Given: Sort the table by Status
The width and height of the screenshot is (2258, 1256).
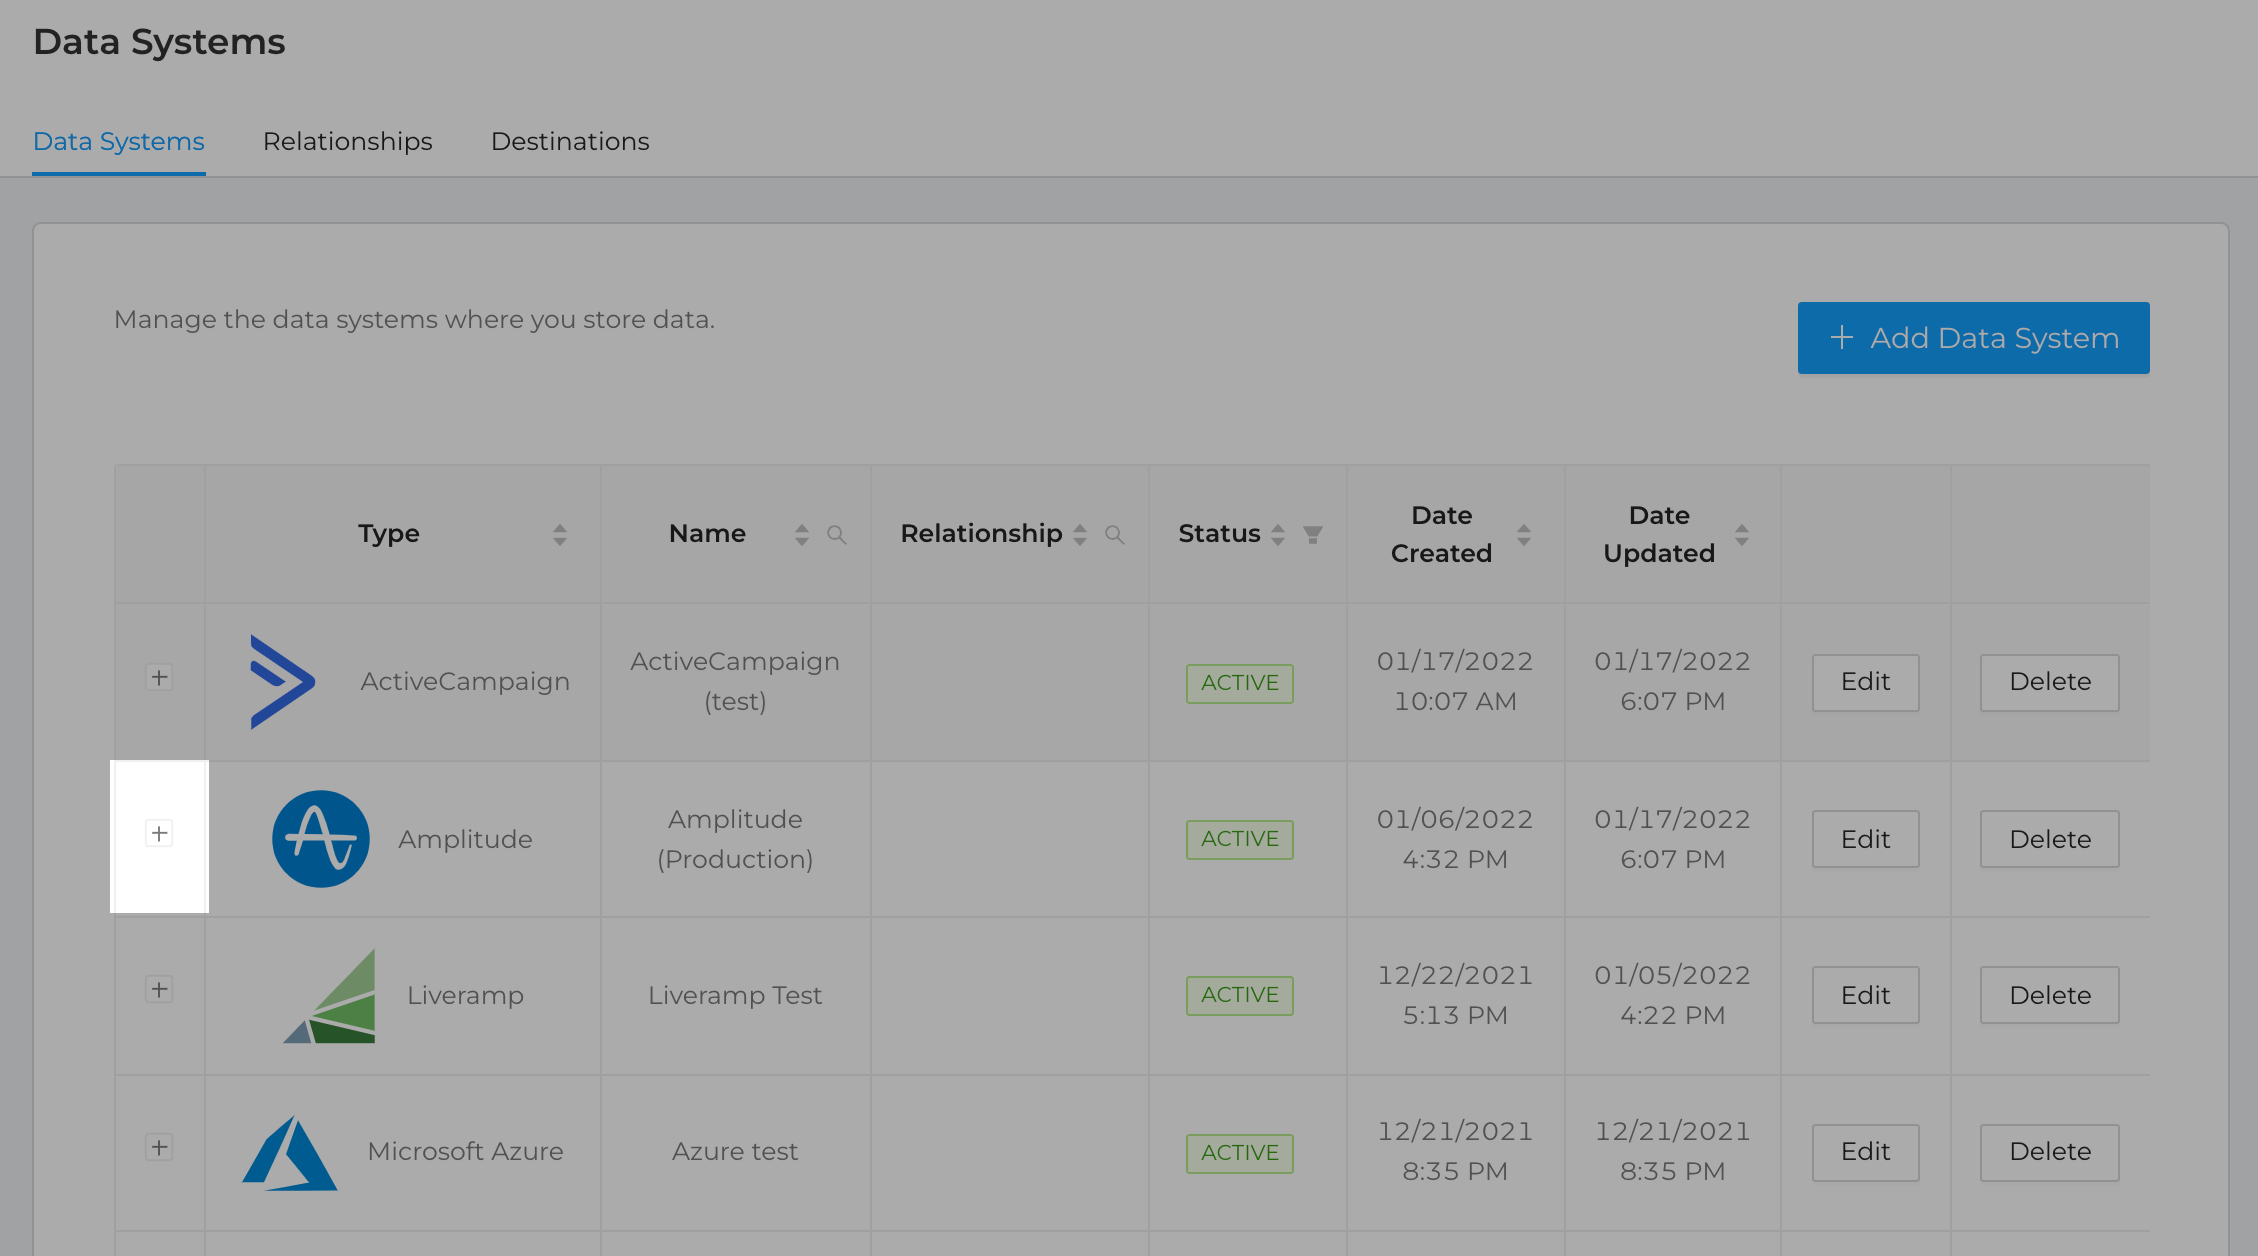Looking at the screenshot, I should point(1278,535).
